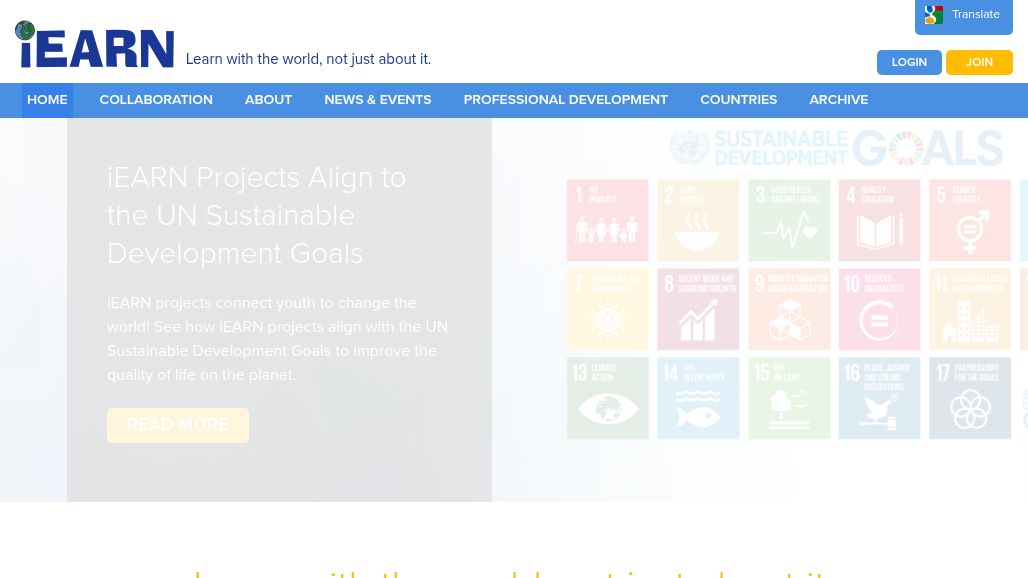The height and width of the screenshot is (578, 1028).
Task: Click the Peace and Justice goal 16 dove icon
Action: tap(879, 411)
